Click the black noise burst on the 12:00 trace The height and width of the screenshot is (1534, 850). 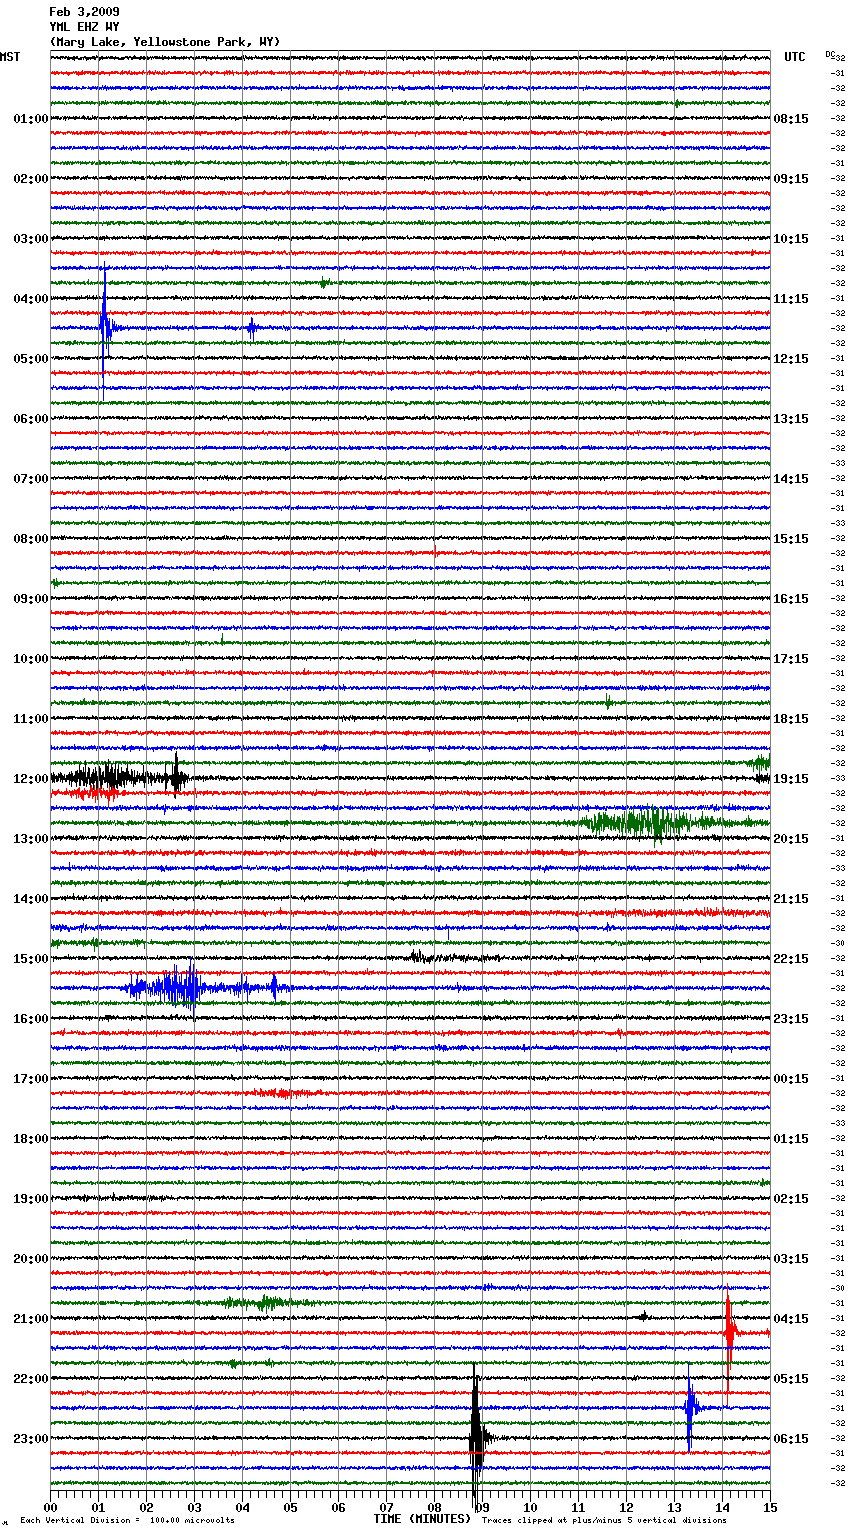pyautogui.click(x=120, y=776)
